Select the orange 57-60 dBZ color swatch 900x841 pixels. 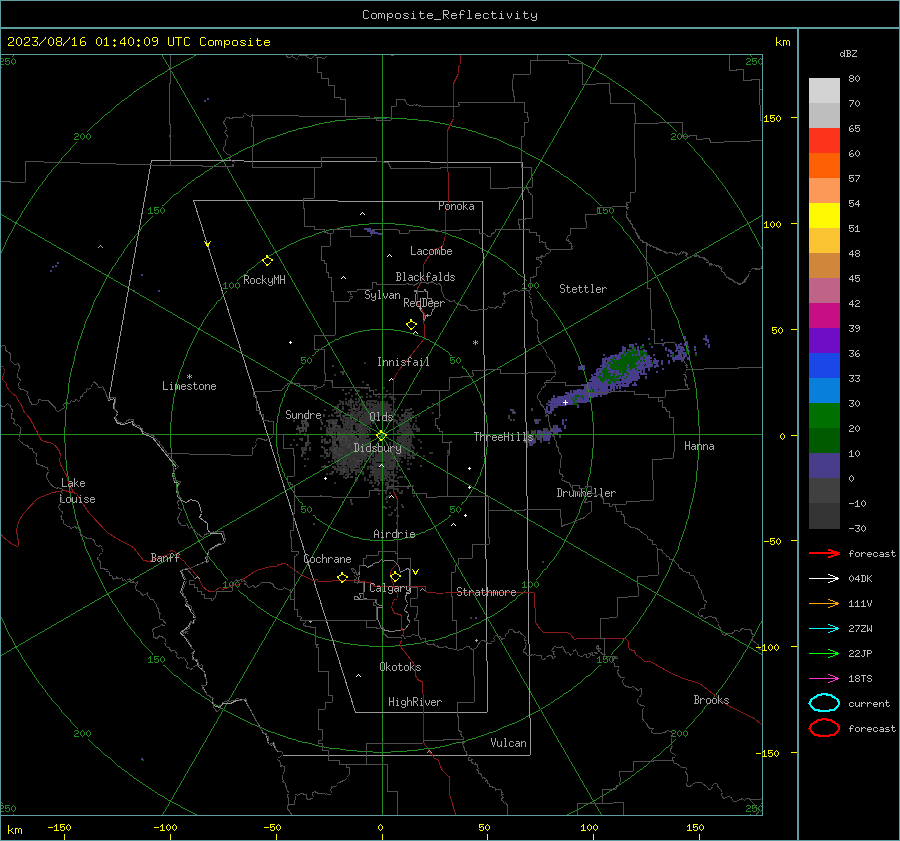pos(824,165)
